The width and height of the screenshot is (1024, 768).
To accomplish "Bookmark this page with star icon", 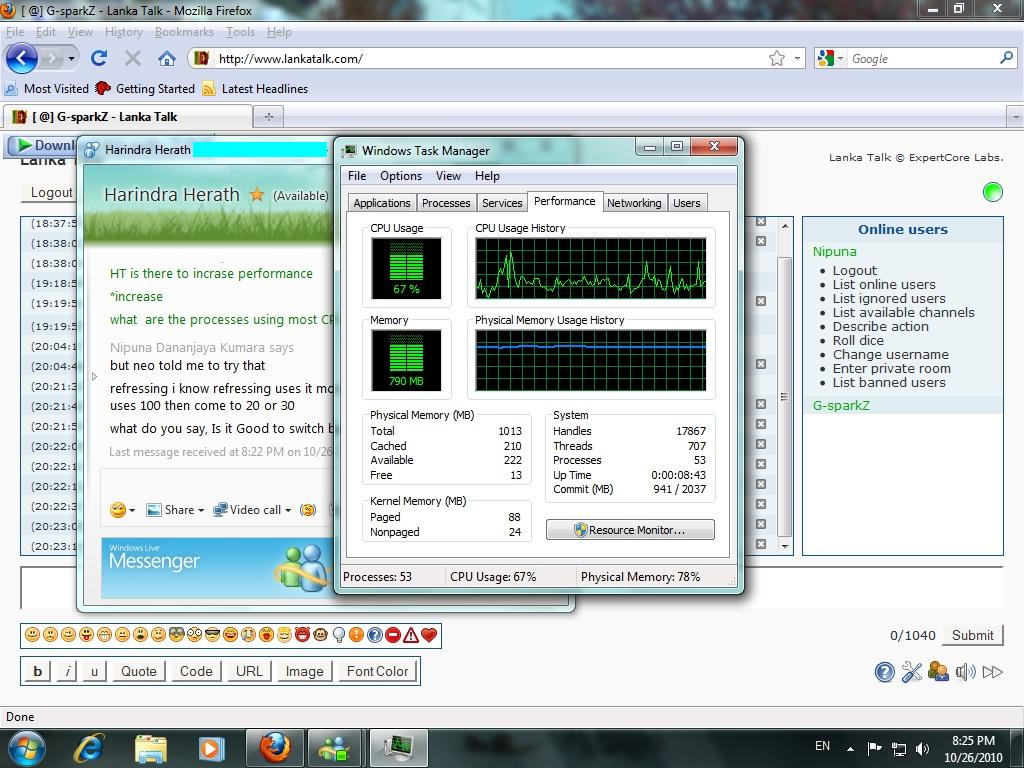I will click(x=776, y=58).
